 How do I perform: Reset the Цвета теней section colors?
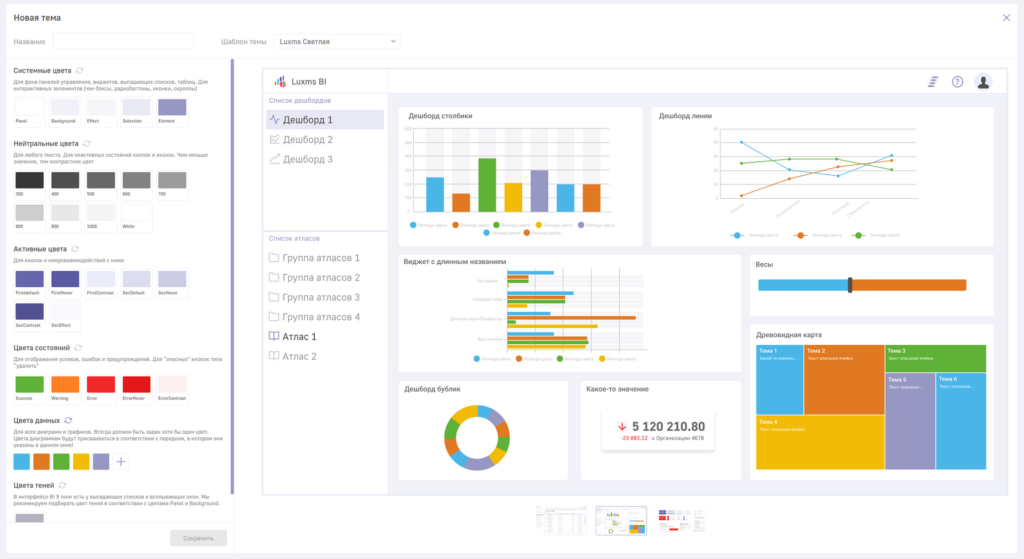tap(63, 485)
